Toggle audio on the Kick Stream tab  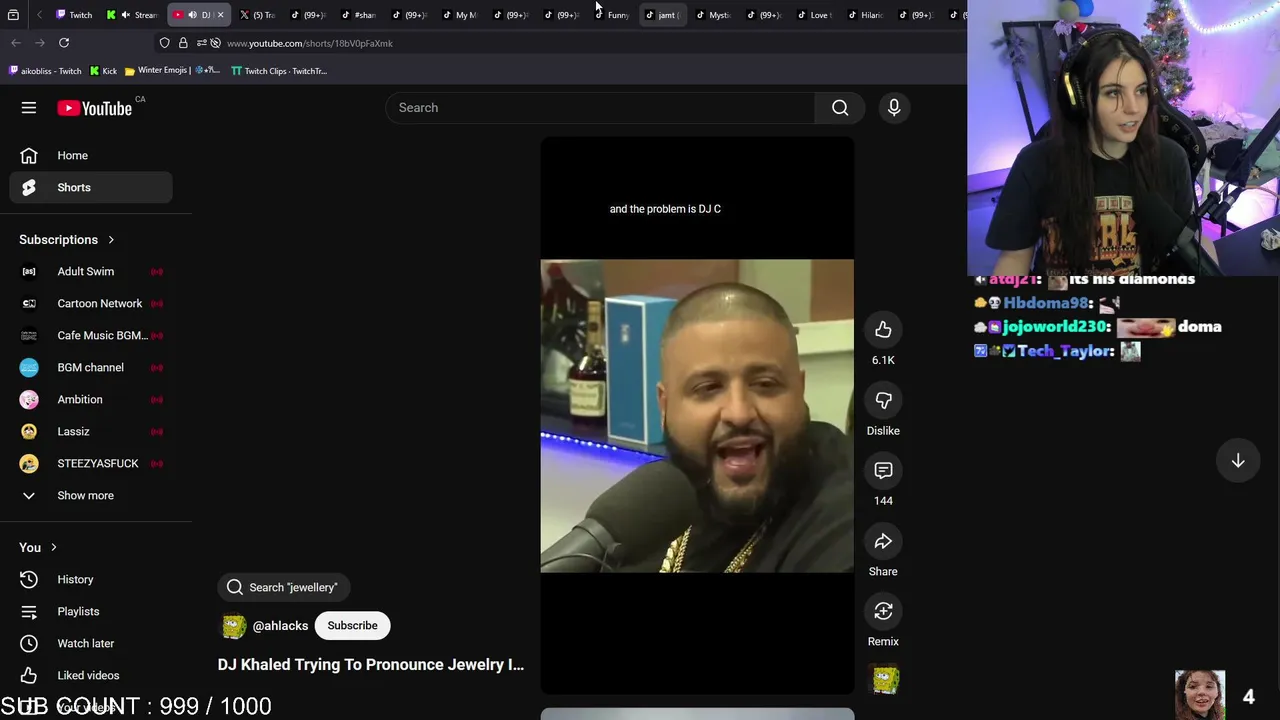(x=125, y=15)
